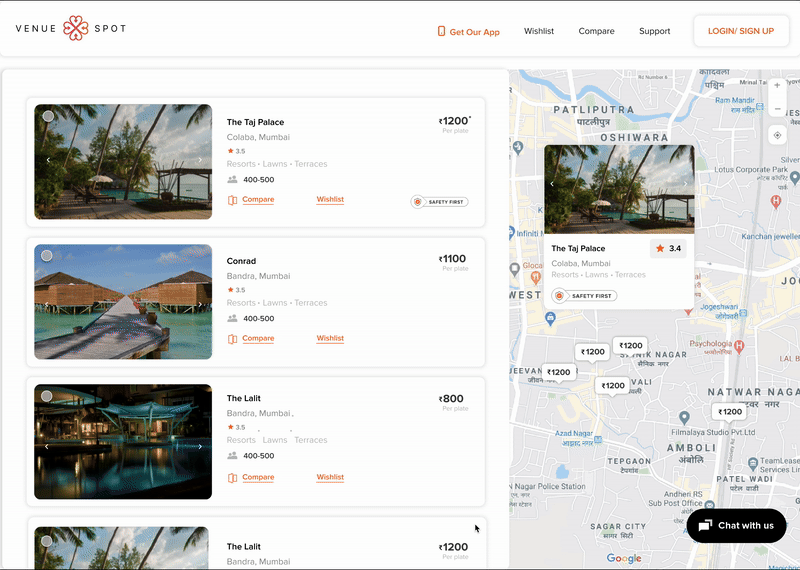Screen dimensions: 800x570
Task: Click the Venue Spot logo
Action: [71, 28]
